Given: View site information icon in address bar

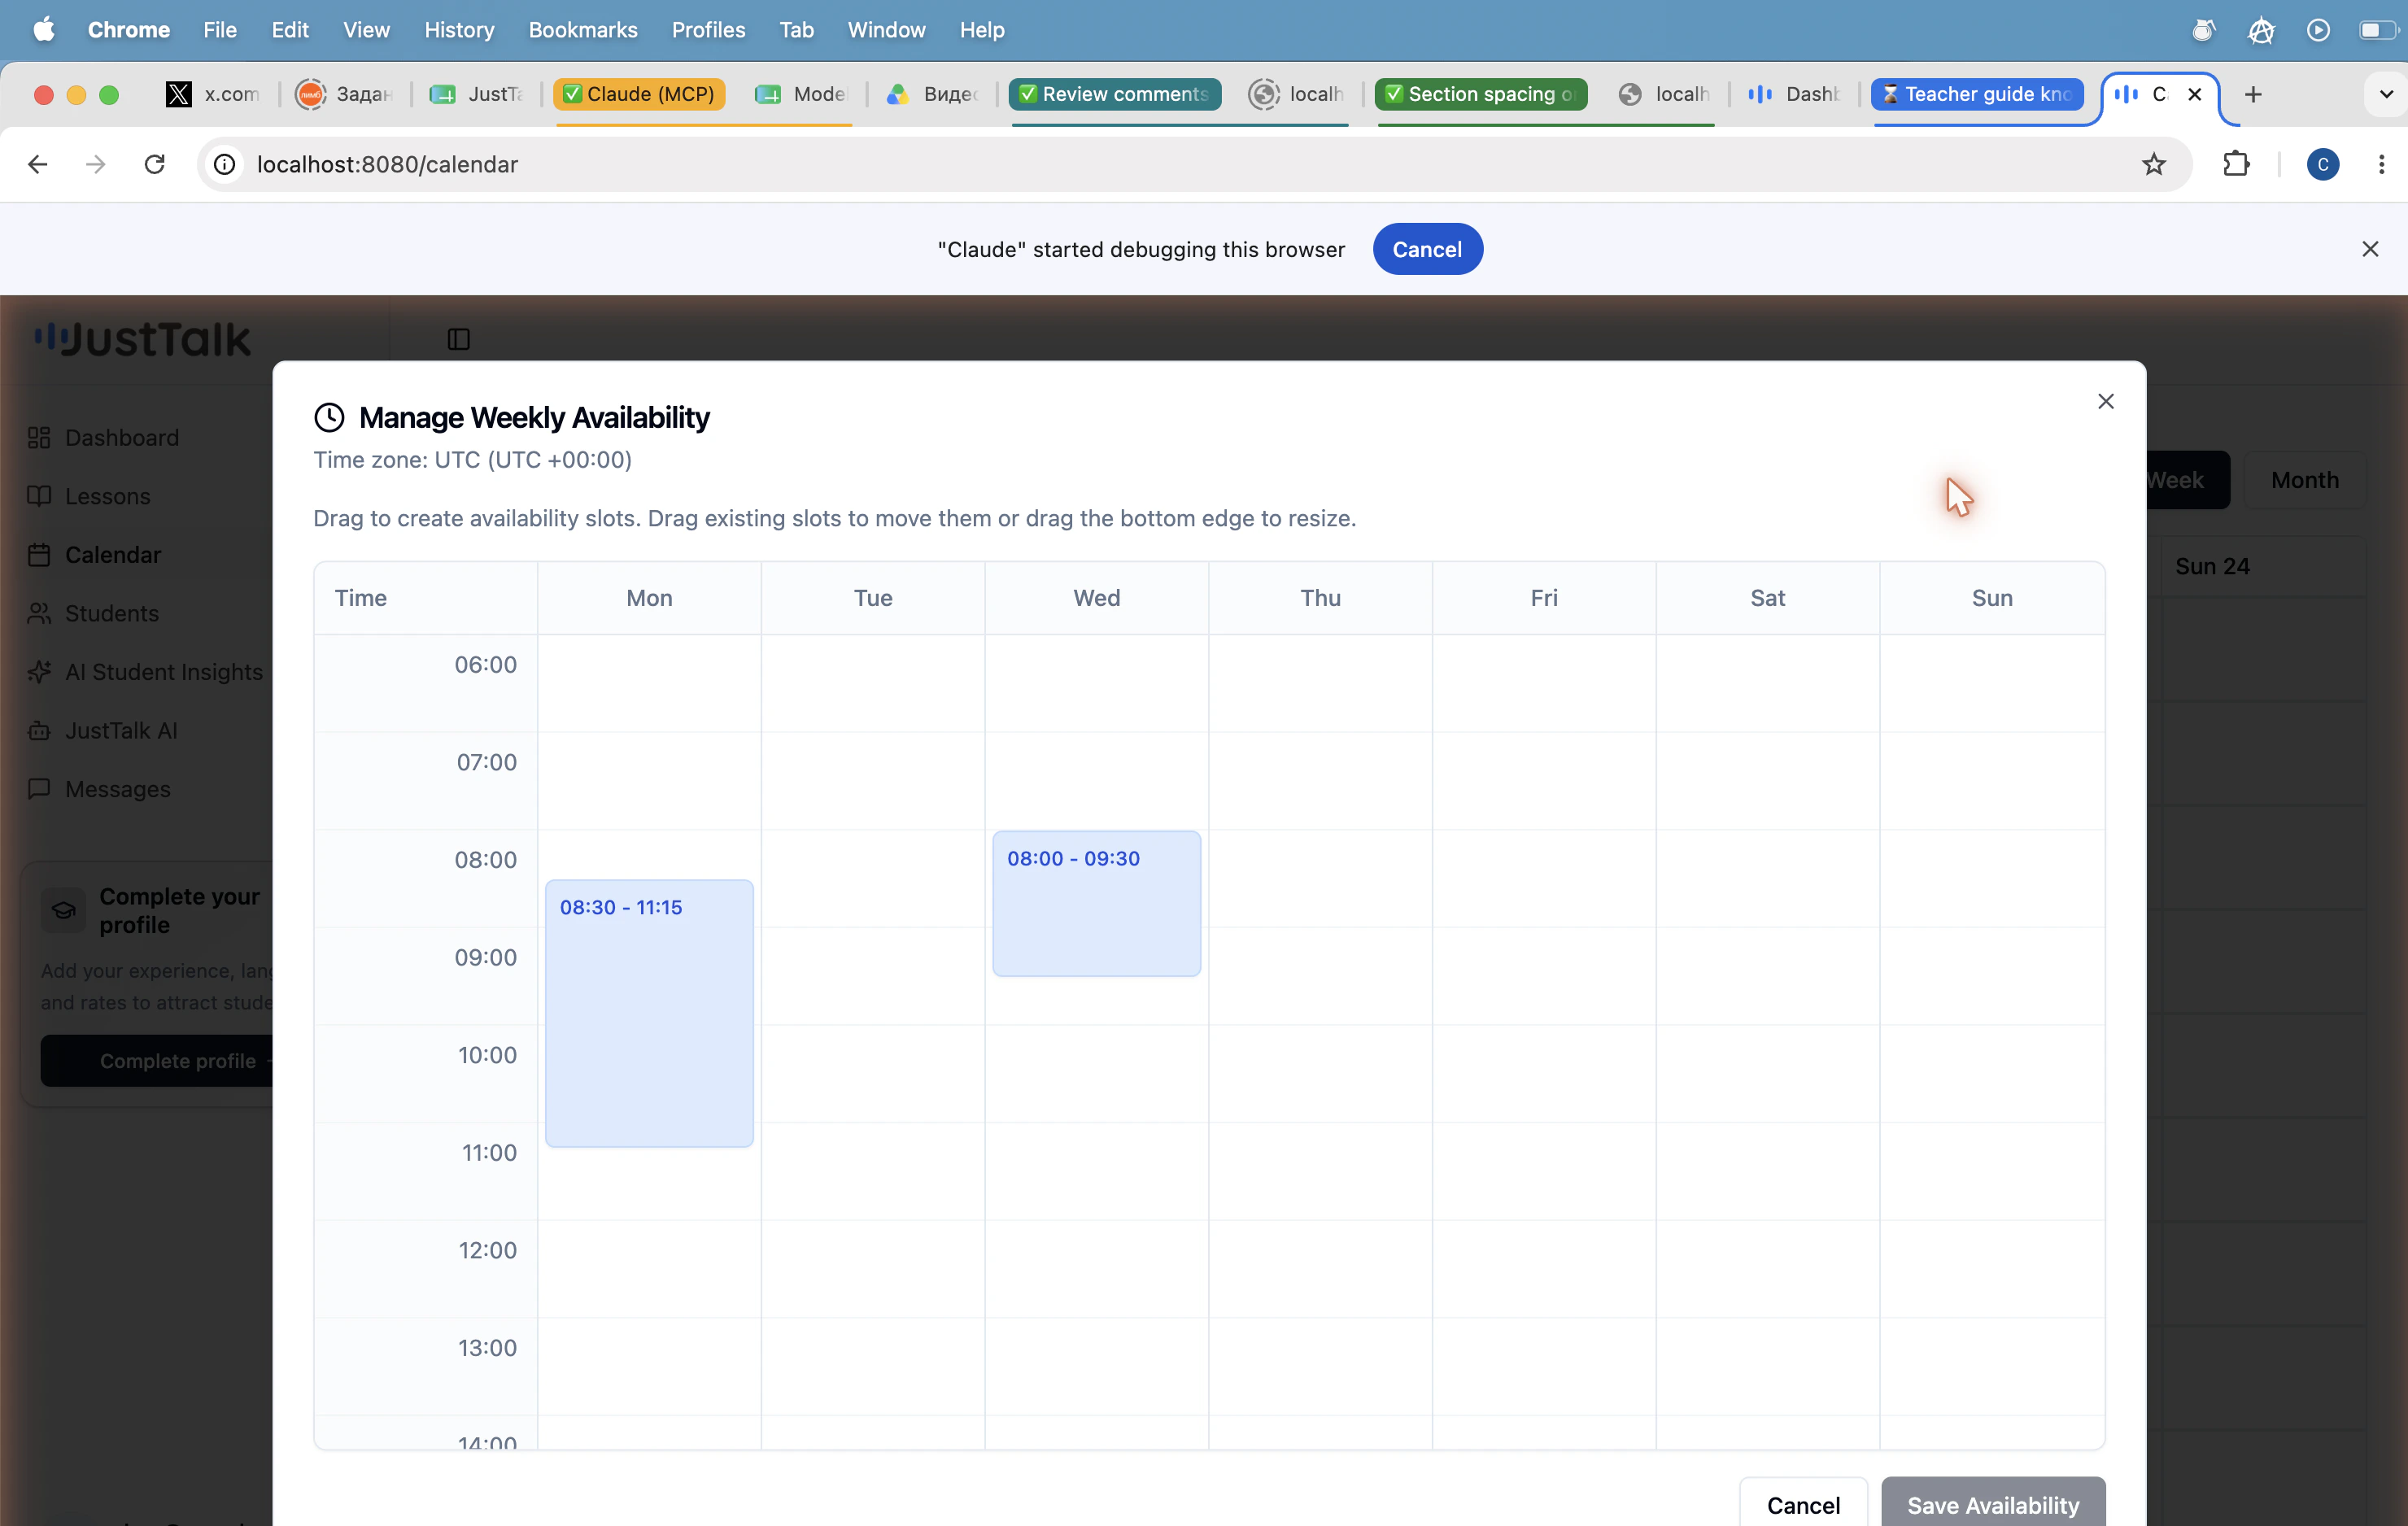Looking at the screenshot, I should [225, 164].
